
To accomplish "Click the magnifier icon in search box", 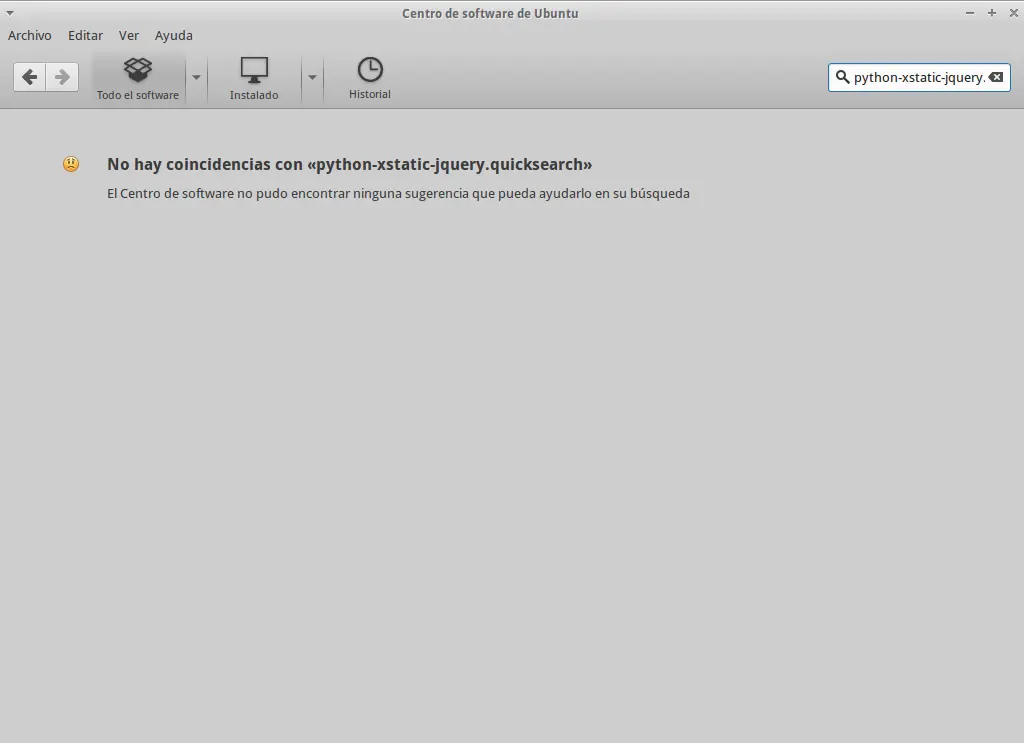I will (x=842, y=78).
